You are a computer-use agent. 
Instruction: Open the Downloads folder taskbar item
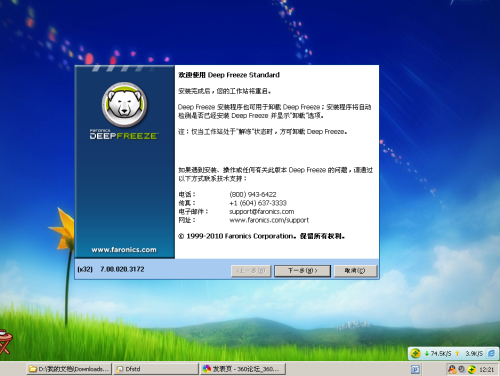[x=69, y=369]
